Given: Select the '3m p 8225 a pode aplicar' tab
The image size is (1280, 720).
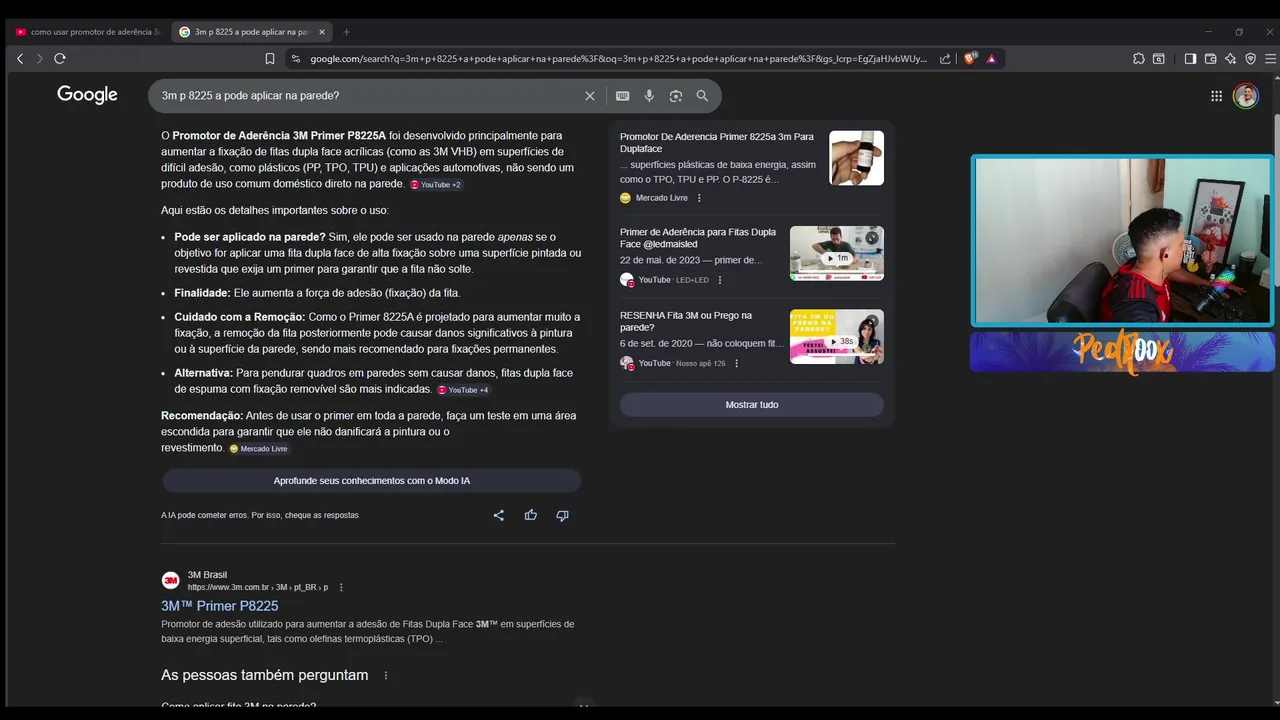Looking at the screenshot, I should tap(252, 32).
